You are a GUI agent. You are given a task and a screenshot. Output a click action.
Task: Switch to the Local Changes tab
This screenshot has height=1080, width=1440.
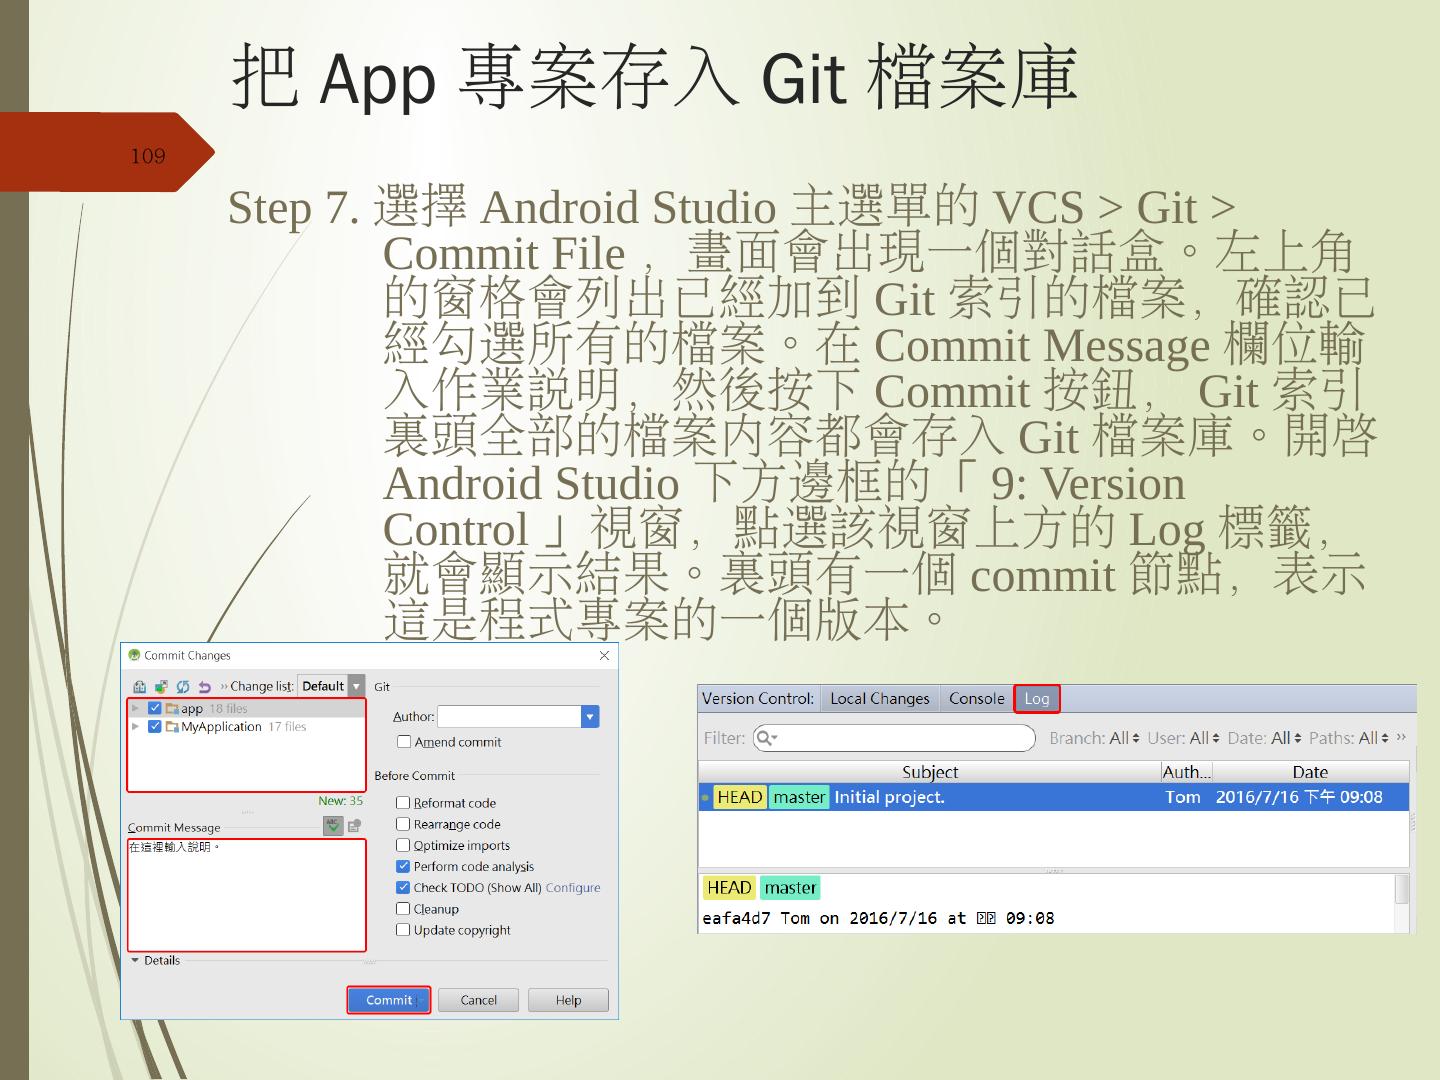[x=880, y=699]
